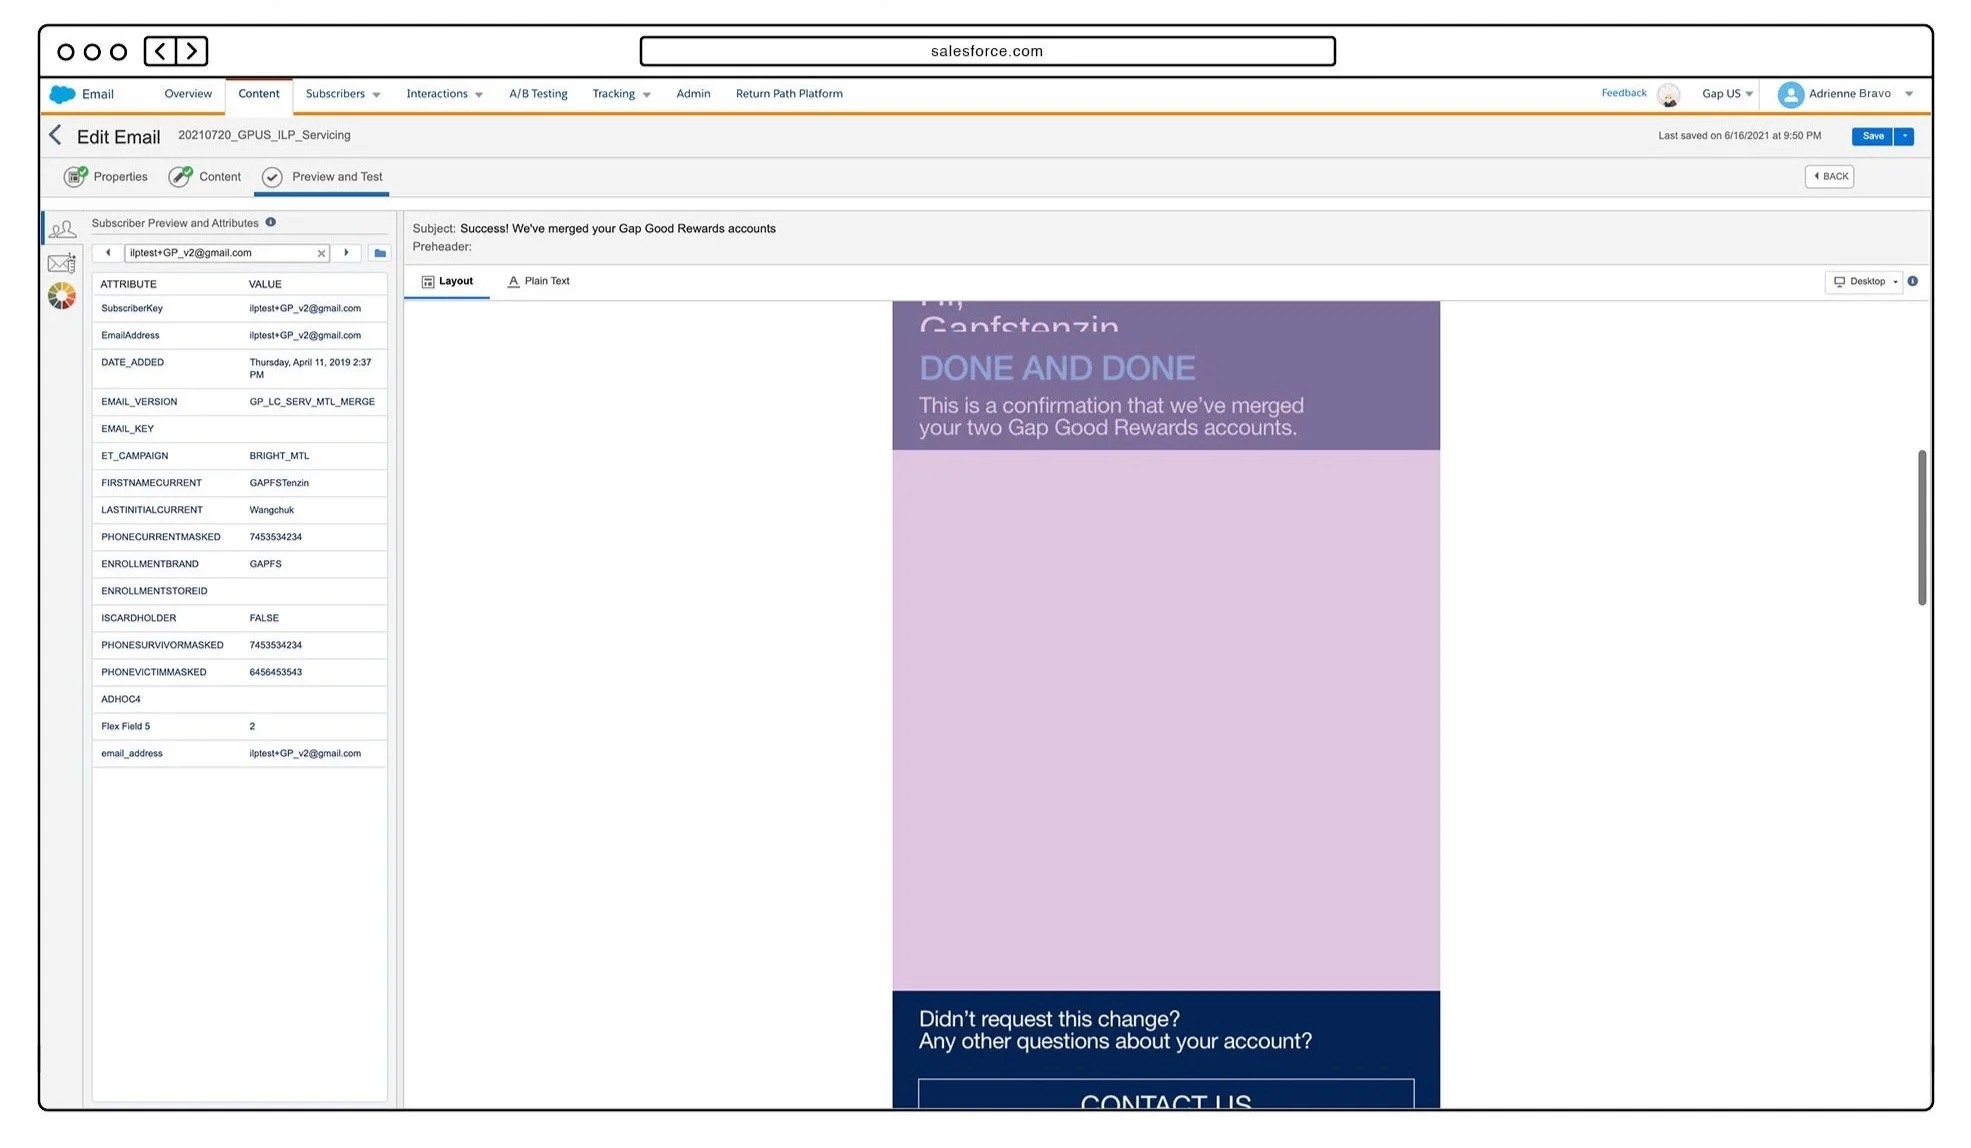
Task: Open the colorful content detective icon
Action: pyautogui.click(x=62, y=296)
